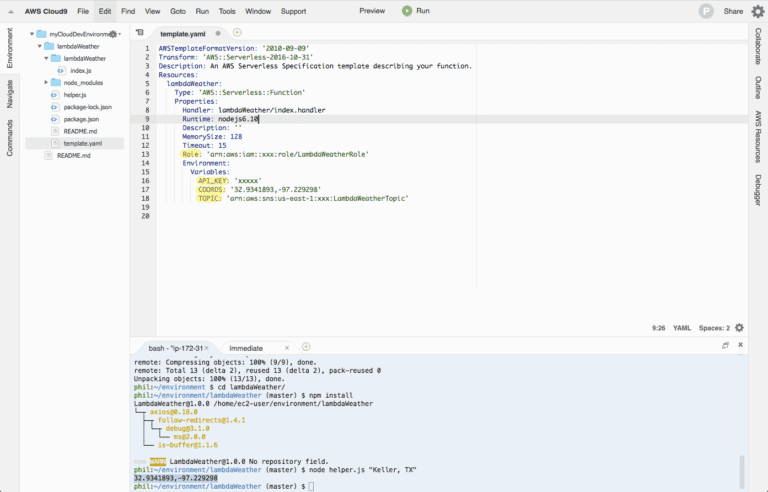Collapse the inner lambdaWeather folder
The width and height of the screenshot is (768, 492).
47,58
